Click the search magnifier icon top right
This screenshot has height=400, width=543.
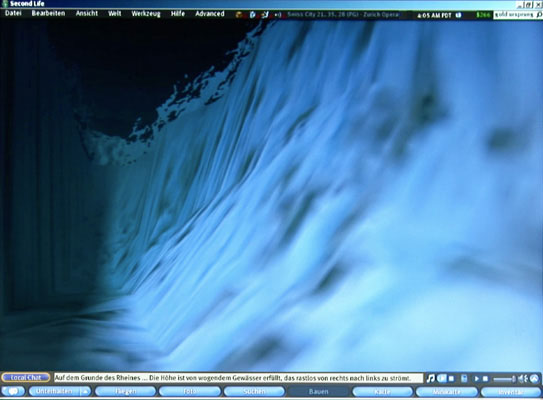539,15
